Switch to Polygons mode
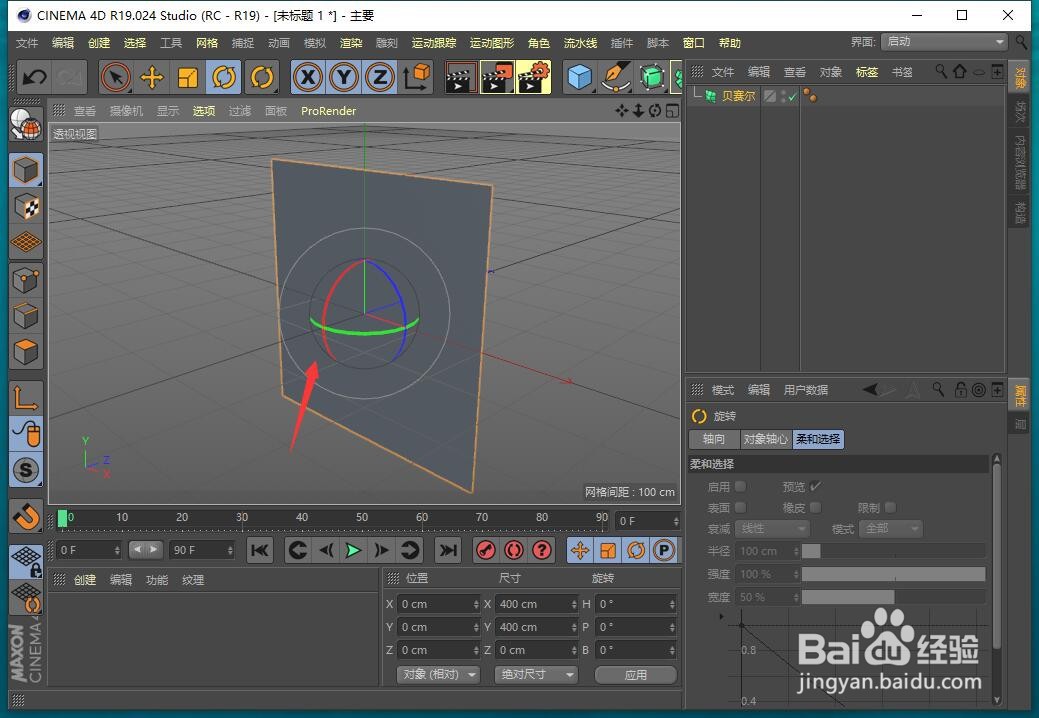 click(x=27, y=352)
